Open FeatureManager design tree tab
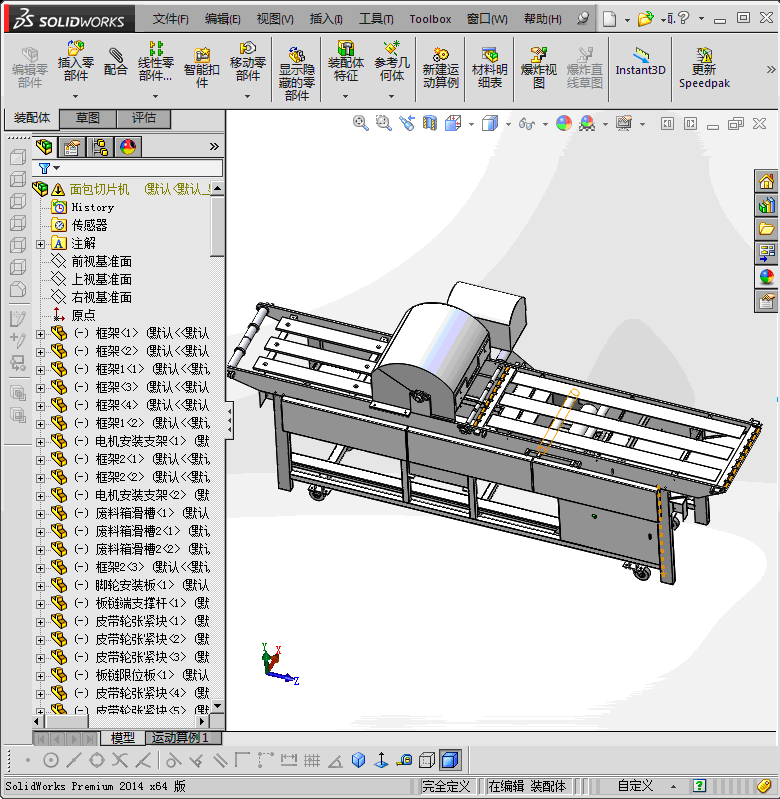 click(x=44, y=147)
